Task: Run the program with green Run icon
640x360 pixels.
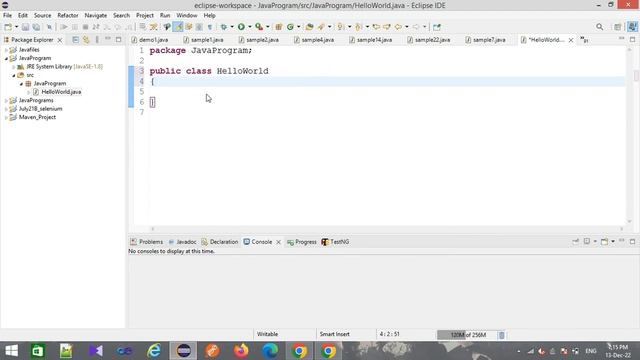Action: pos(241,27)
